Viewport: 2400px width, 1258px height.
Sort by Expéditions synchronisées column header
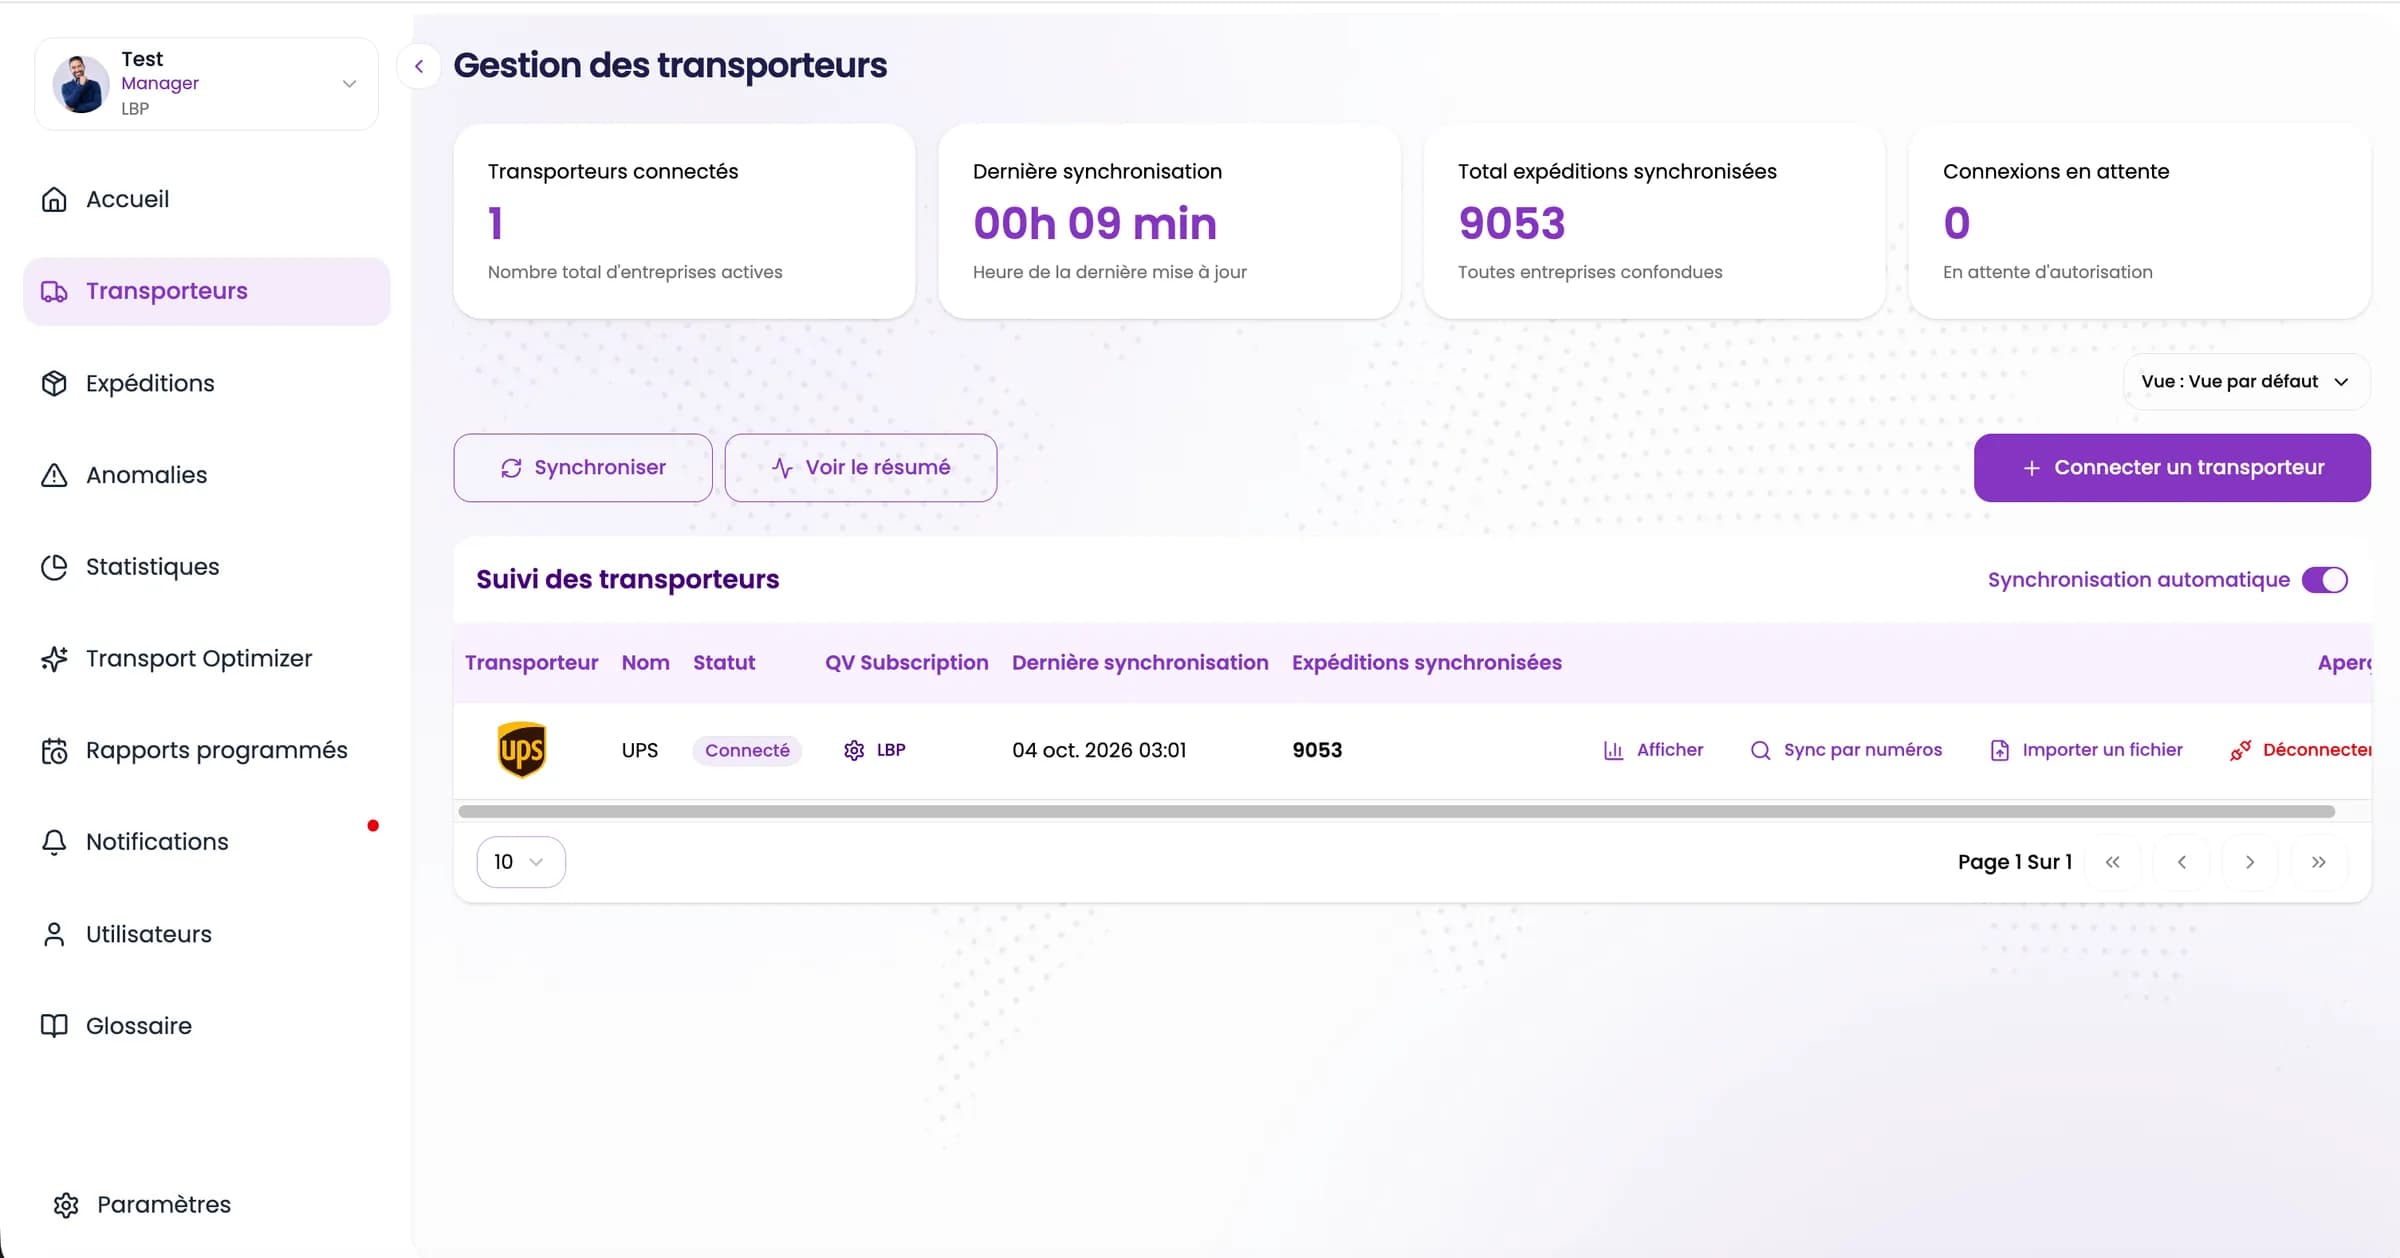pyautogui.click(x=1426, y=662)
